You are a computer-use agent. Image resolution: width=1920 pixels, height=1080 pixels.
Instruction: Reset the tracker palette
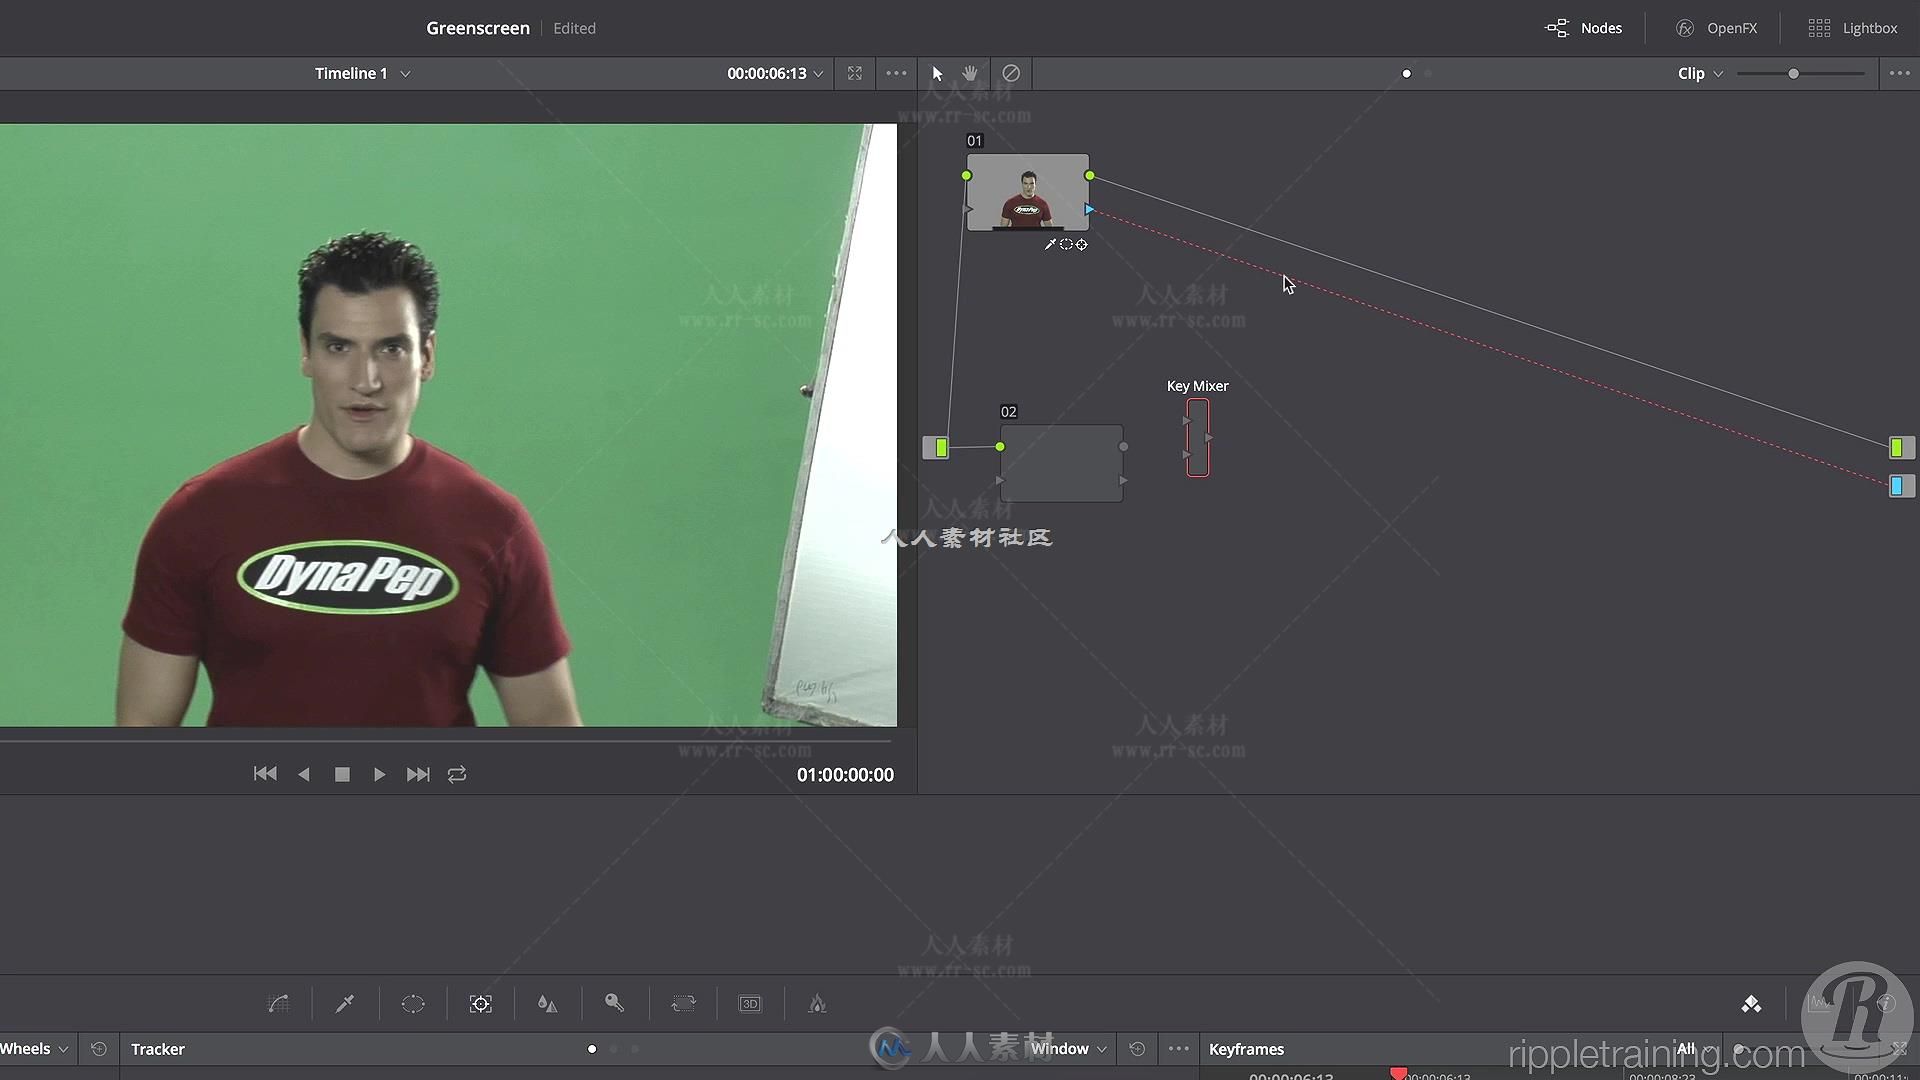pyautogui.click(x=1137, y=1049)
